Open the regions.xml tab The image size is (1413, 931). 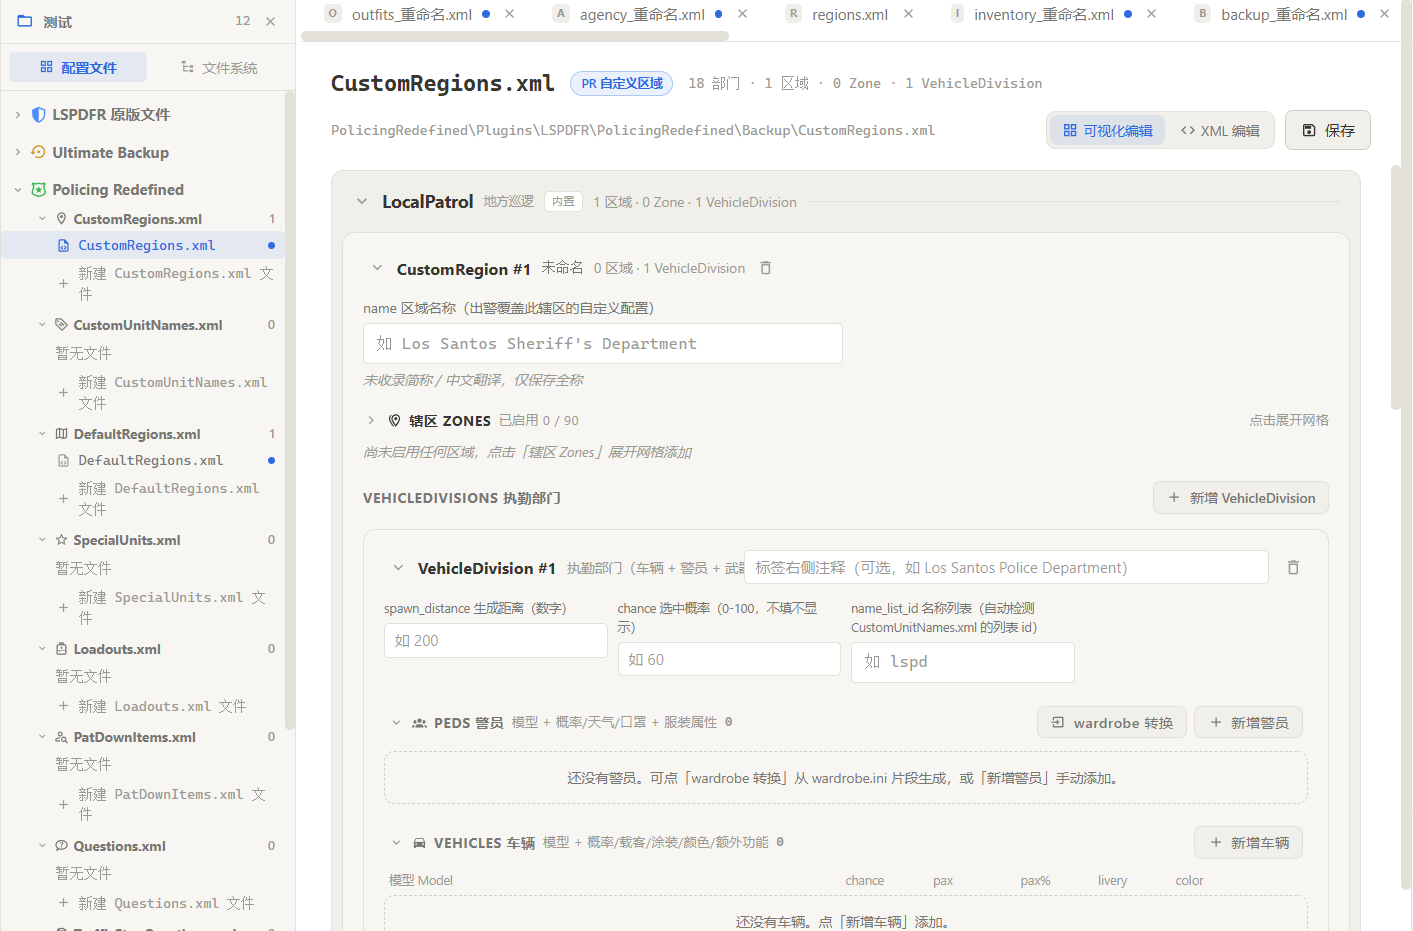(849, 14)
